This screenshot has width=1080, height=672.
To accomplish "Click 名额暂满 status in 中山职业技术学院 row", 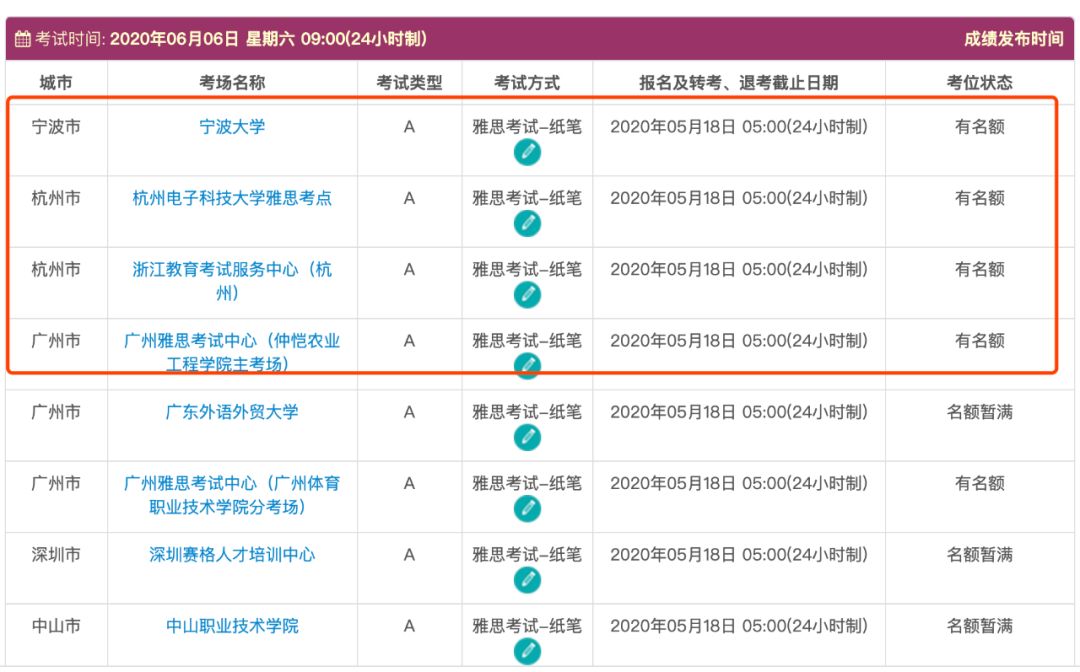I will click(979, 626).
